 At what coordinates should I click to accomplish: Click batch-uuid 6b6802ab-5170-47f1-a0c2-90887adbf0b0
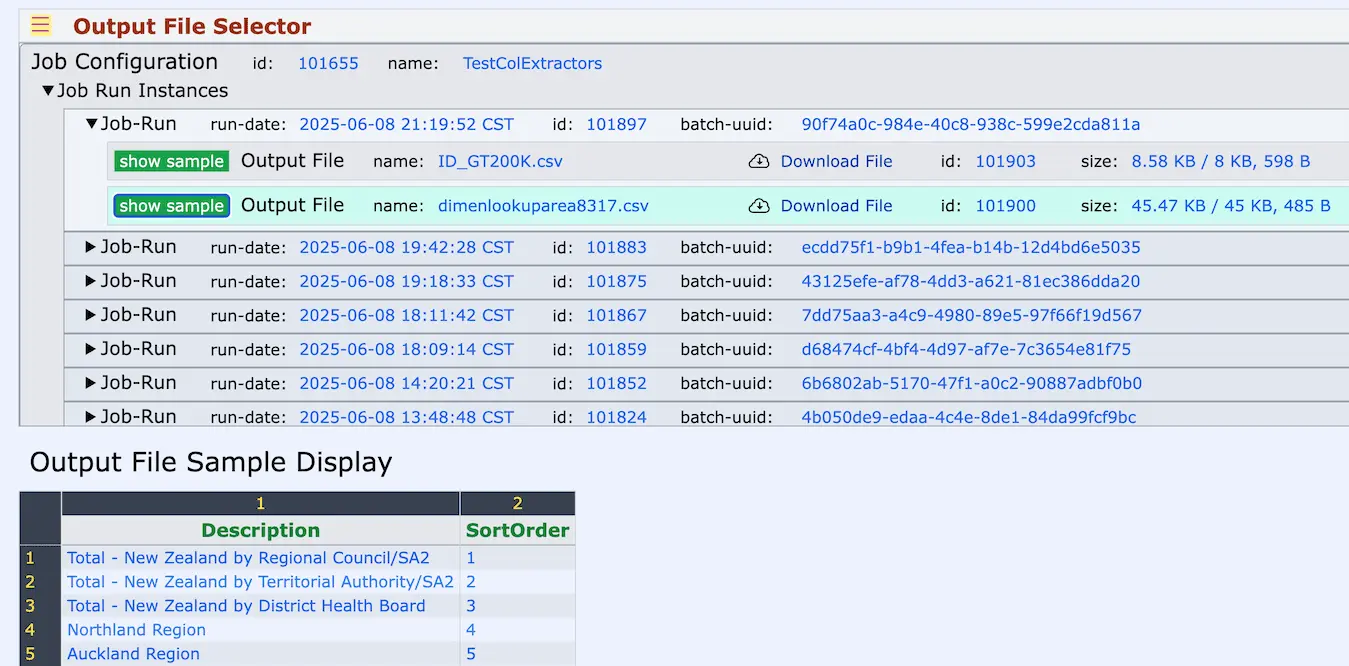click(971, 383)
